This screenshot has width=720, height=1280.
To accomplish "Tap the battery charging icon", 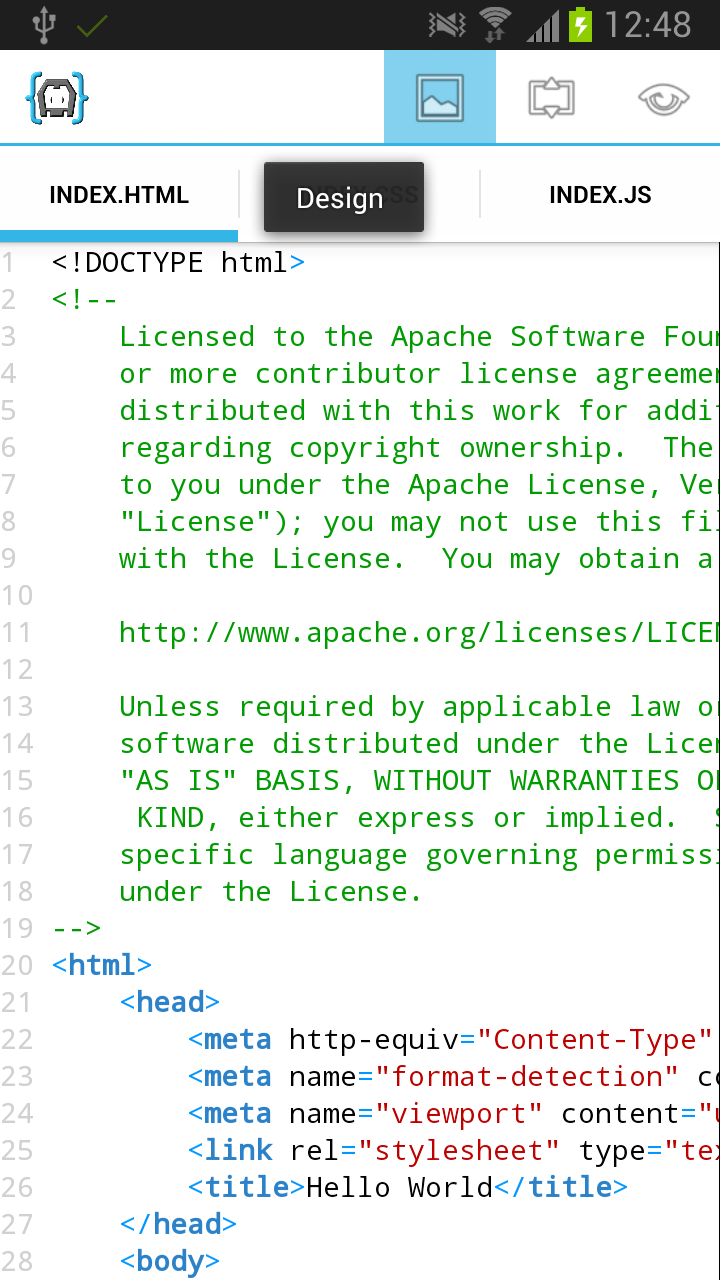I will point(580,25).
